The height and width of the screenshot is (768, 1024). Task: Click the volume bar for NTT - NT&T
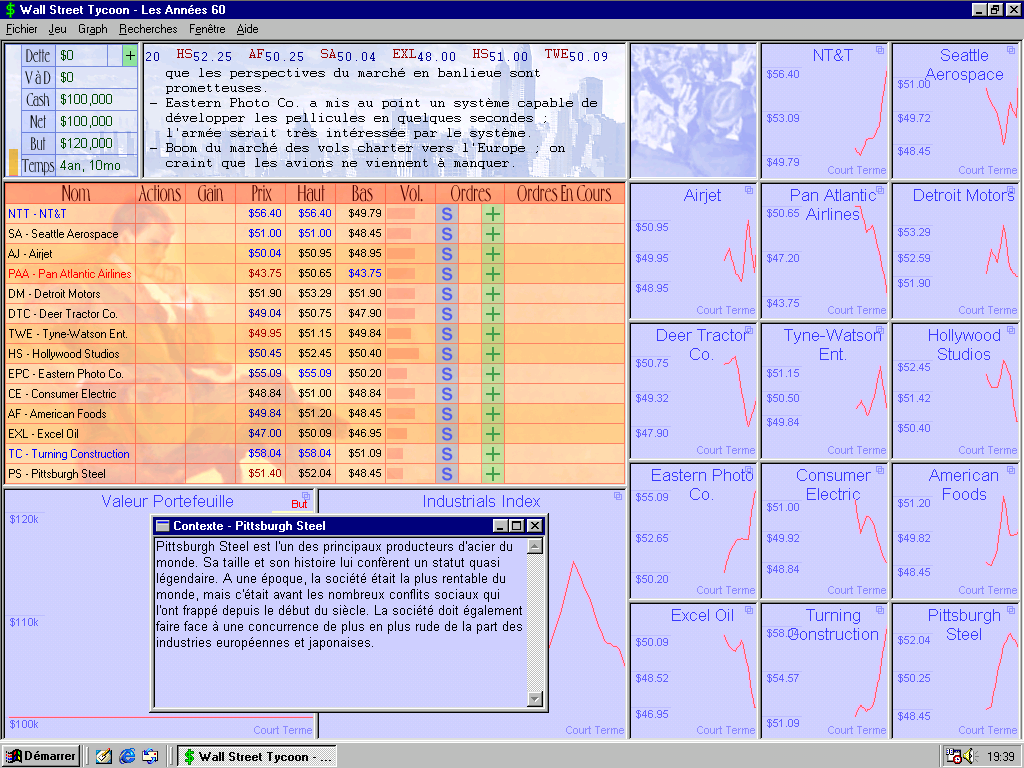tap(400, 214)
